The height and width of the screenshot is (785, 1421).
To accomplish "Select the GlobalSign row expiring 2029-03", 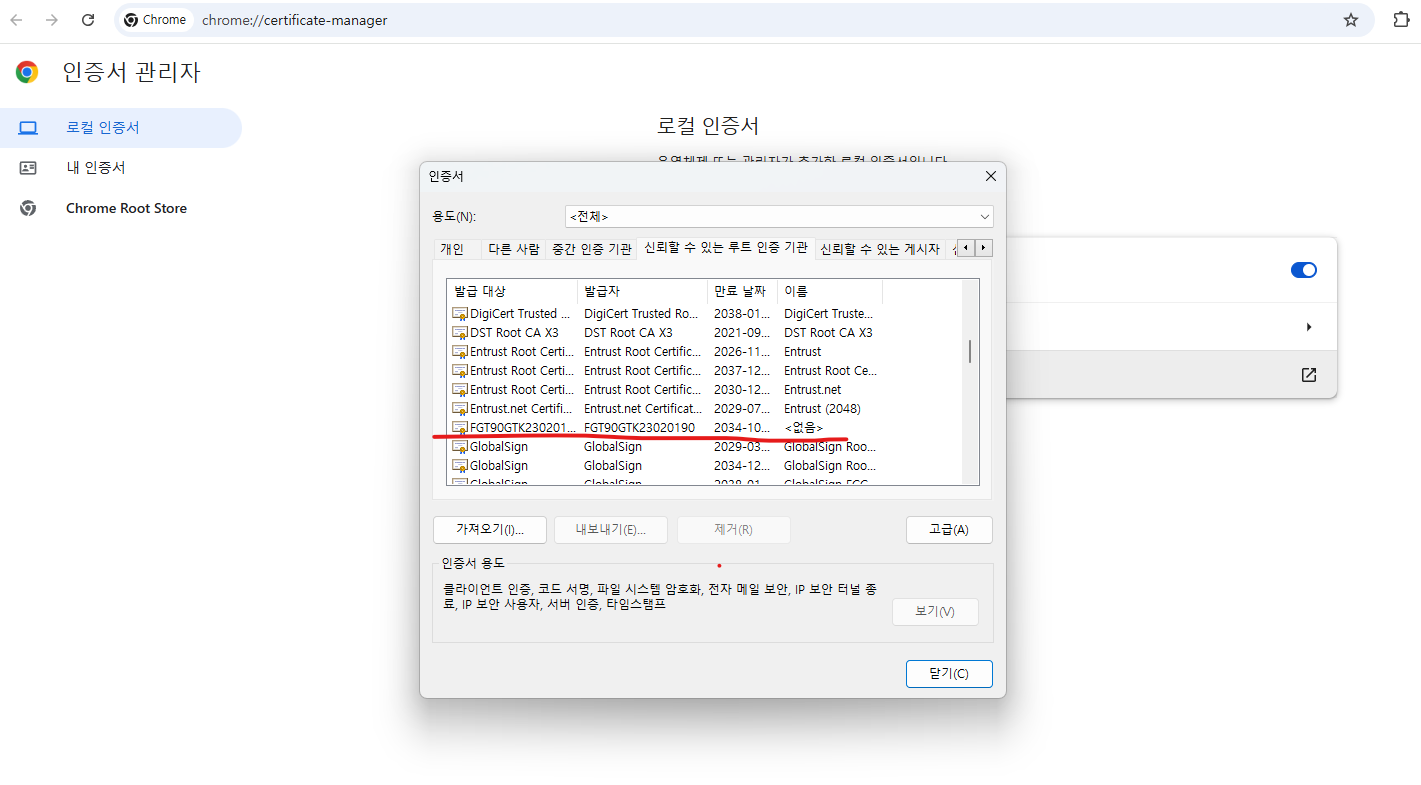I will tap(665, 447).
